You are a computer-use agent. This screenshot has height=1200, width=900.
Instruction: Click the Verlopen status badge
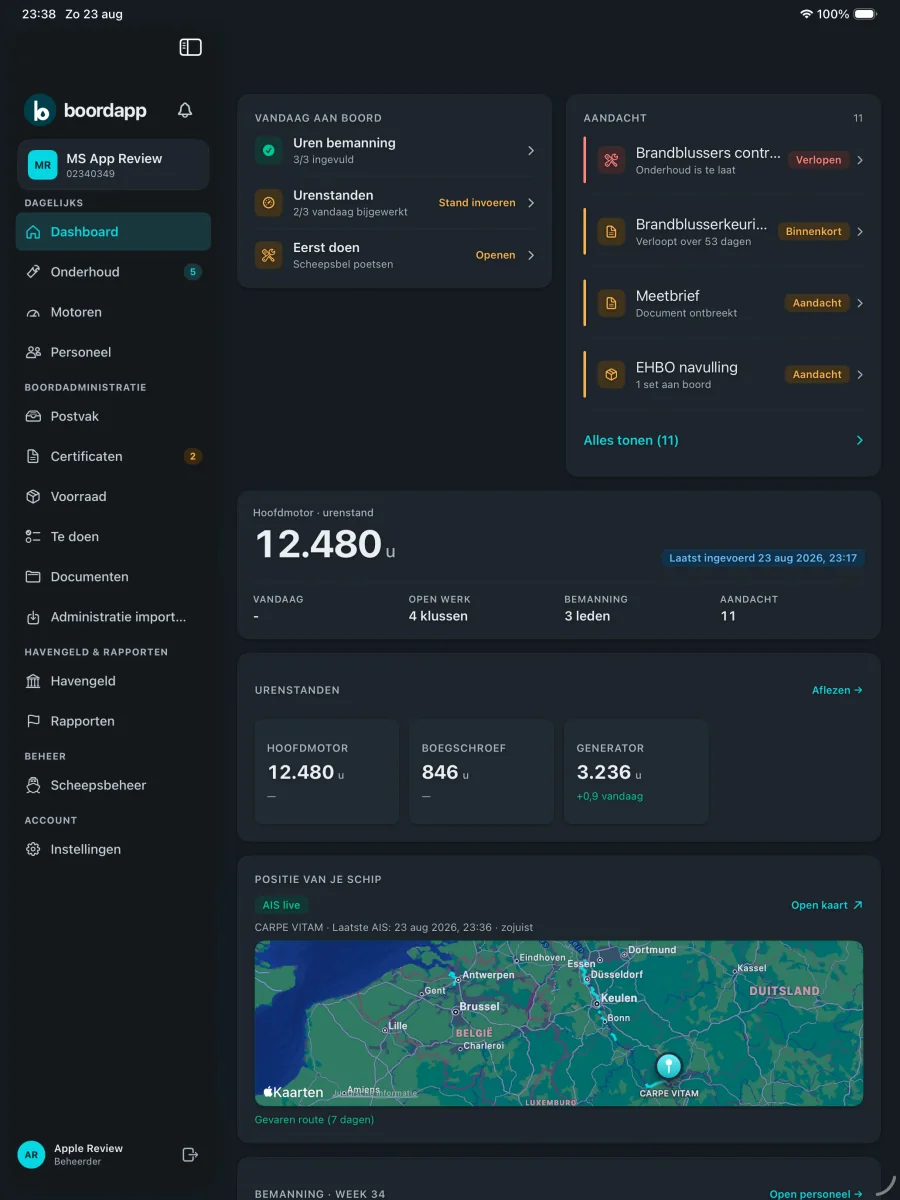click(818, 160)
